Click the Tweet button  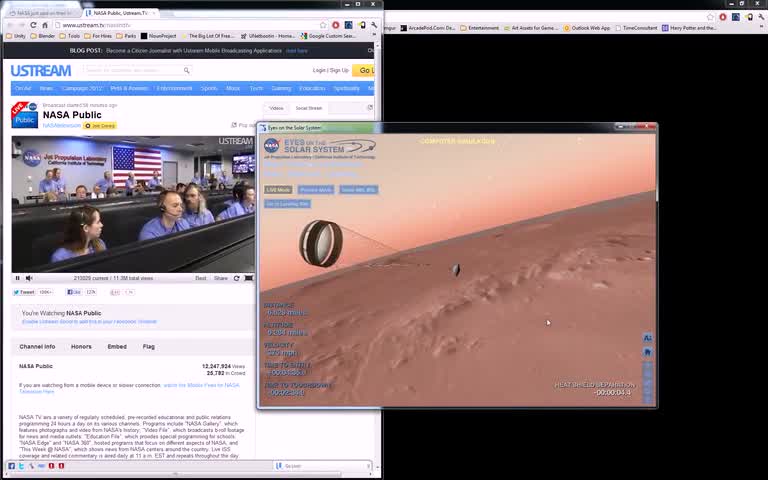tap(24, 292)
